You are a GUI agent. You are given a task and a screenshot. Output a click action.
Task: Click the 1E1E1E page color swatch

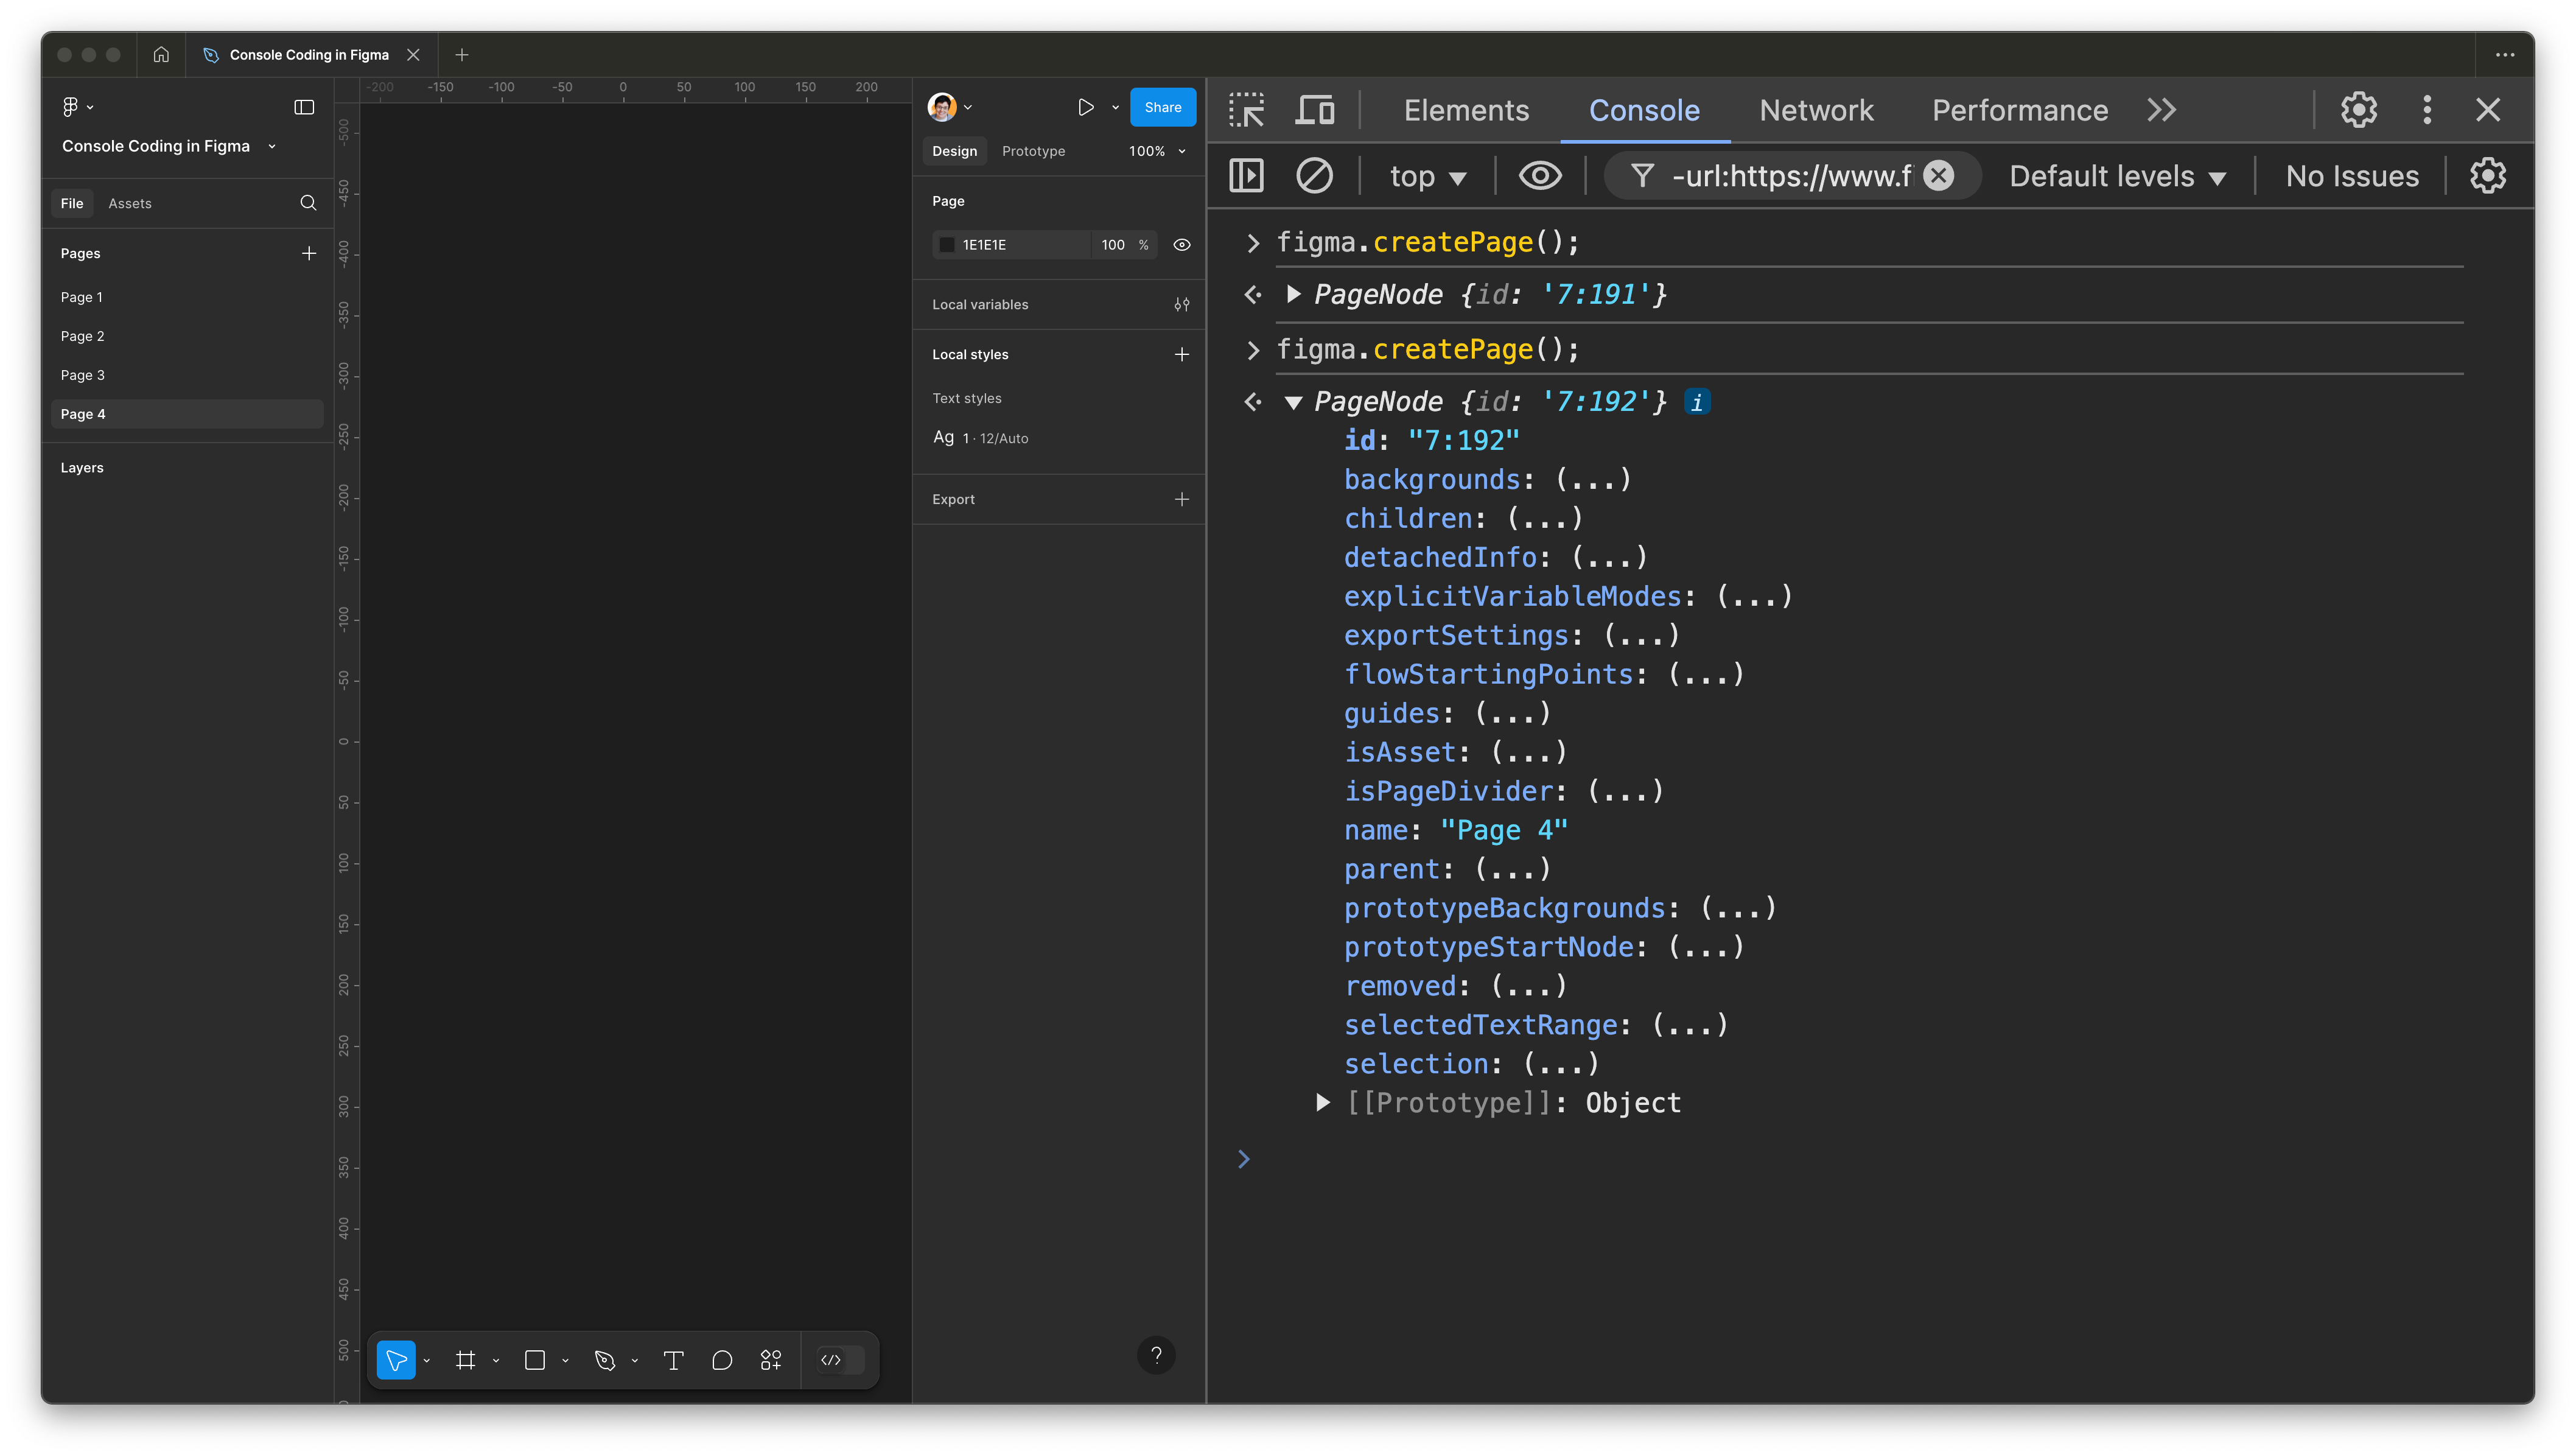click(947, 244)
